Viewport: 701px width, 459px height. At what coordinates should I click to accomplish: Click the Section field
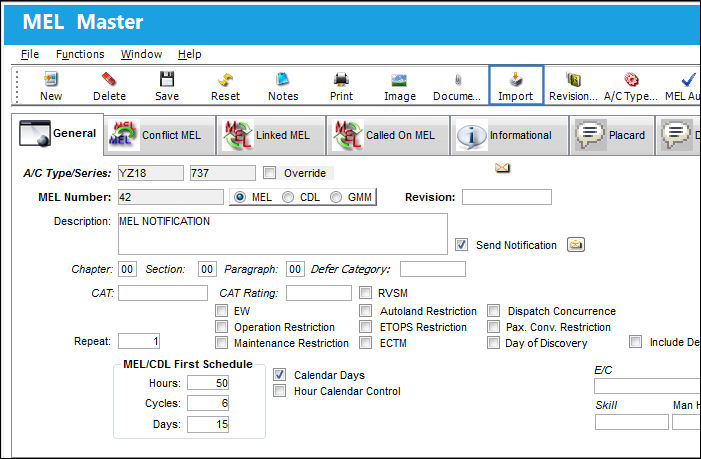coord(207,269)
